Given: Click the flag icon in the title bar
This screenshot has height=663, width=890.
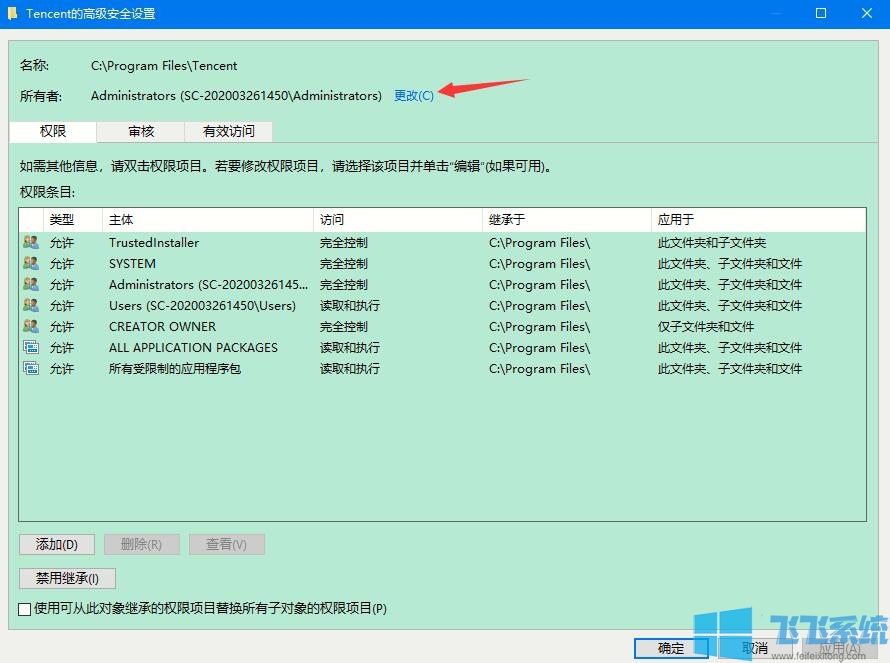Looking at the screenshot, I should pyautogui.click(x=12, y=13).
